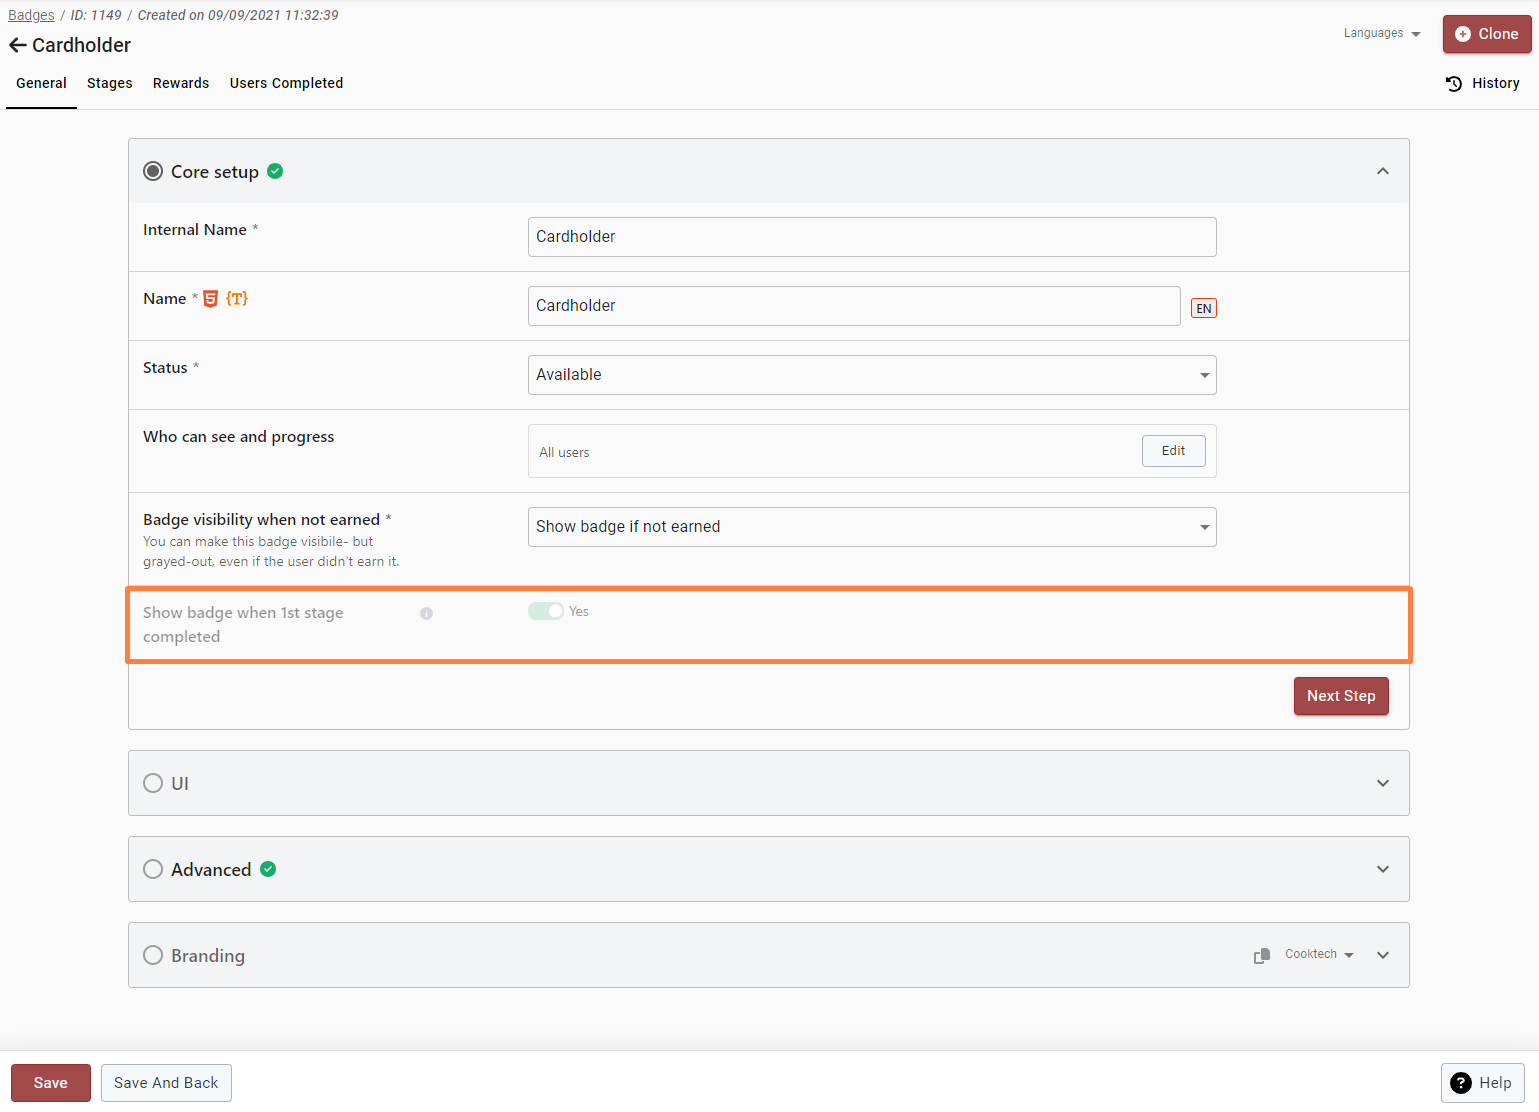Open the Status dropdown
1539x1112 pixels.
(x=871, y=375)
